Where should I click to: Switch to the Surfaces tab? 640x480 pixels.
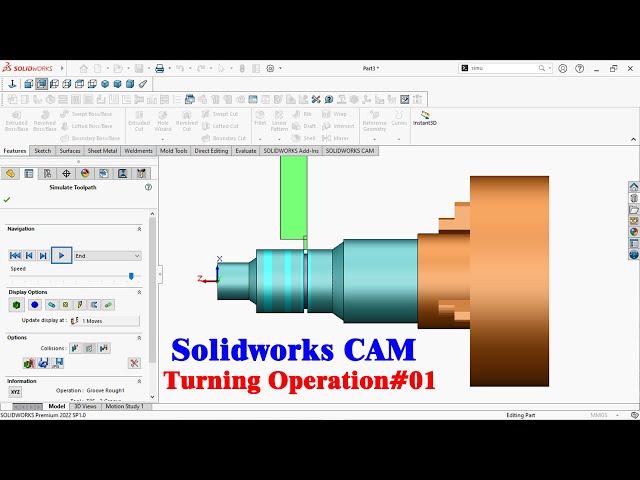pos(70,151)
